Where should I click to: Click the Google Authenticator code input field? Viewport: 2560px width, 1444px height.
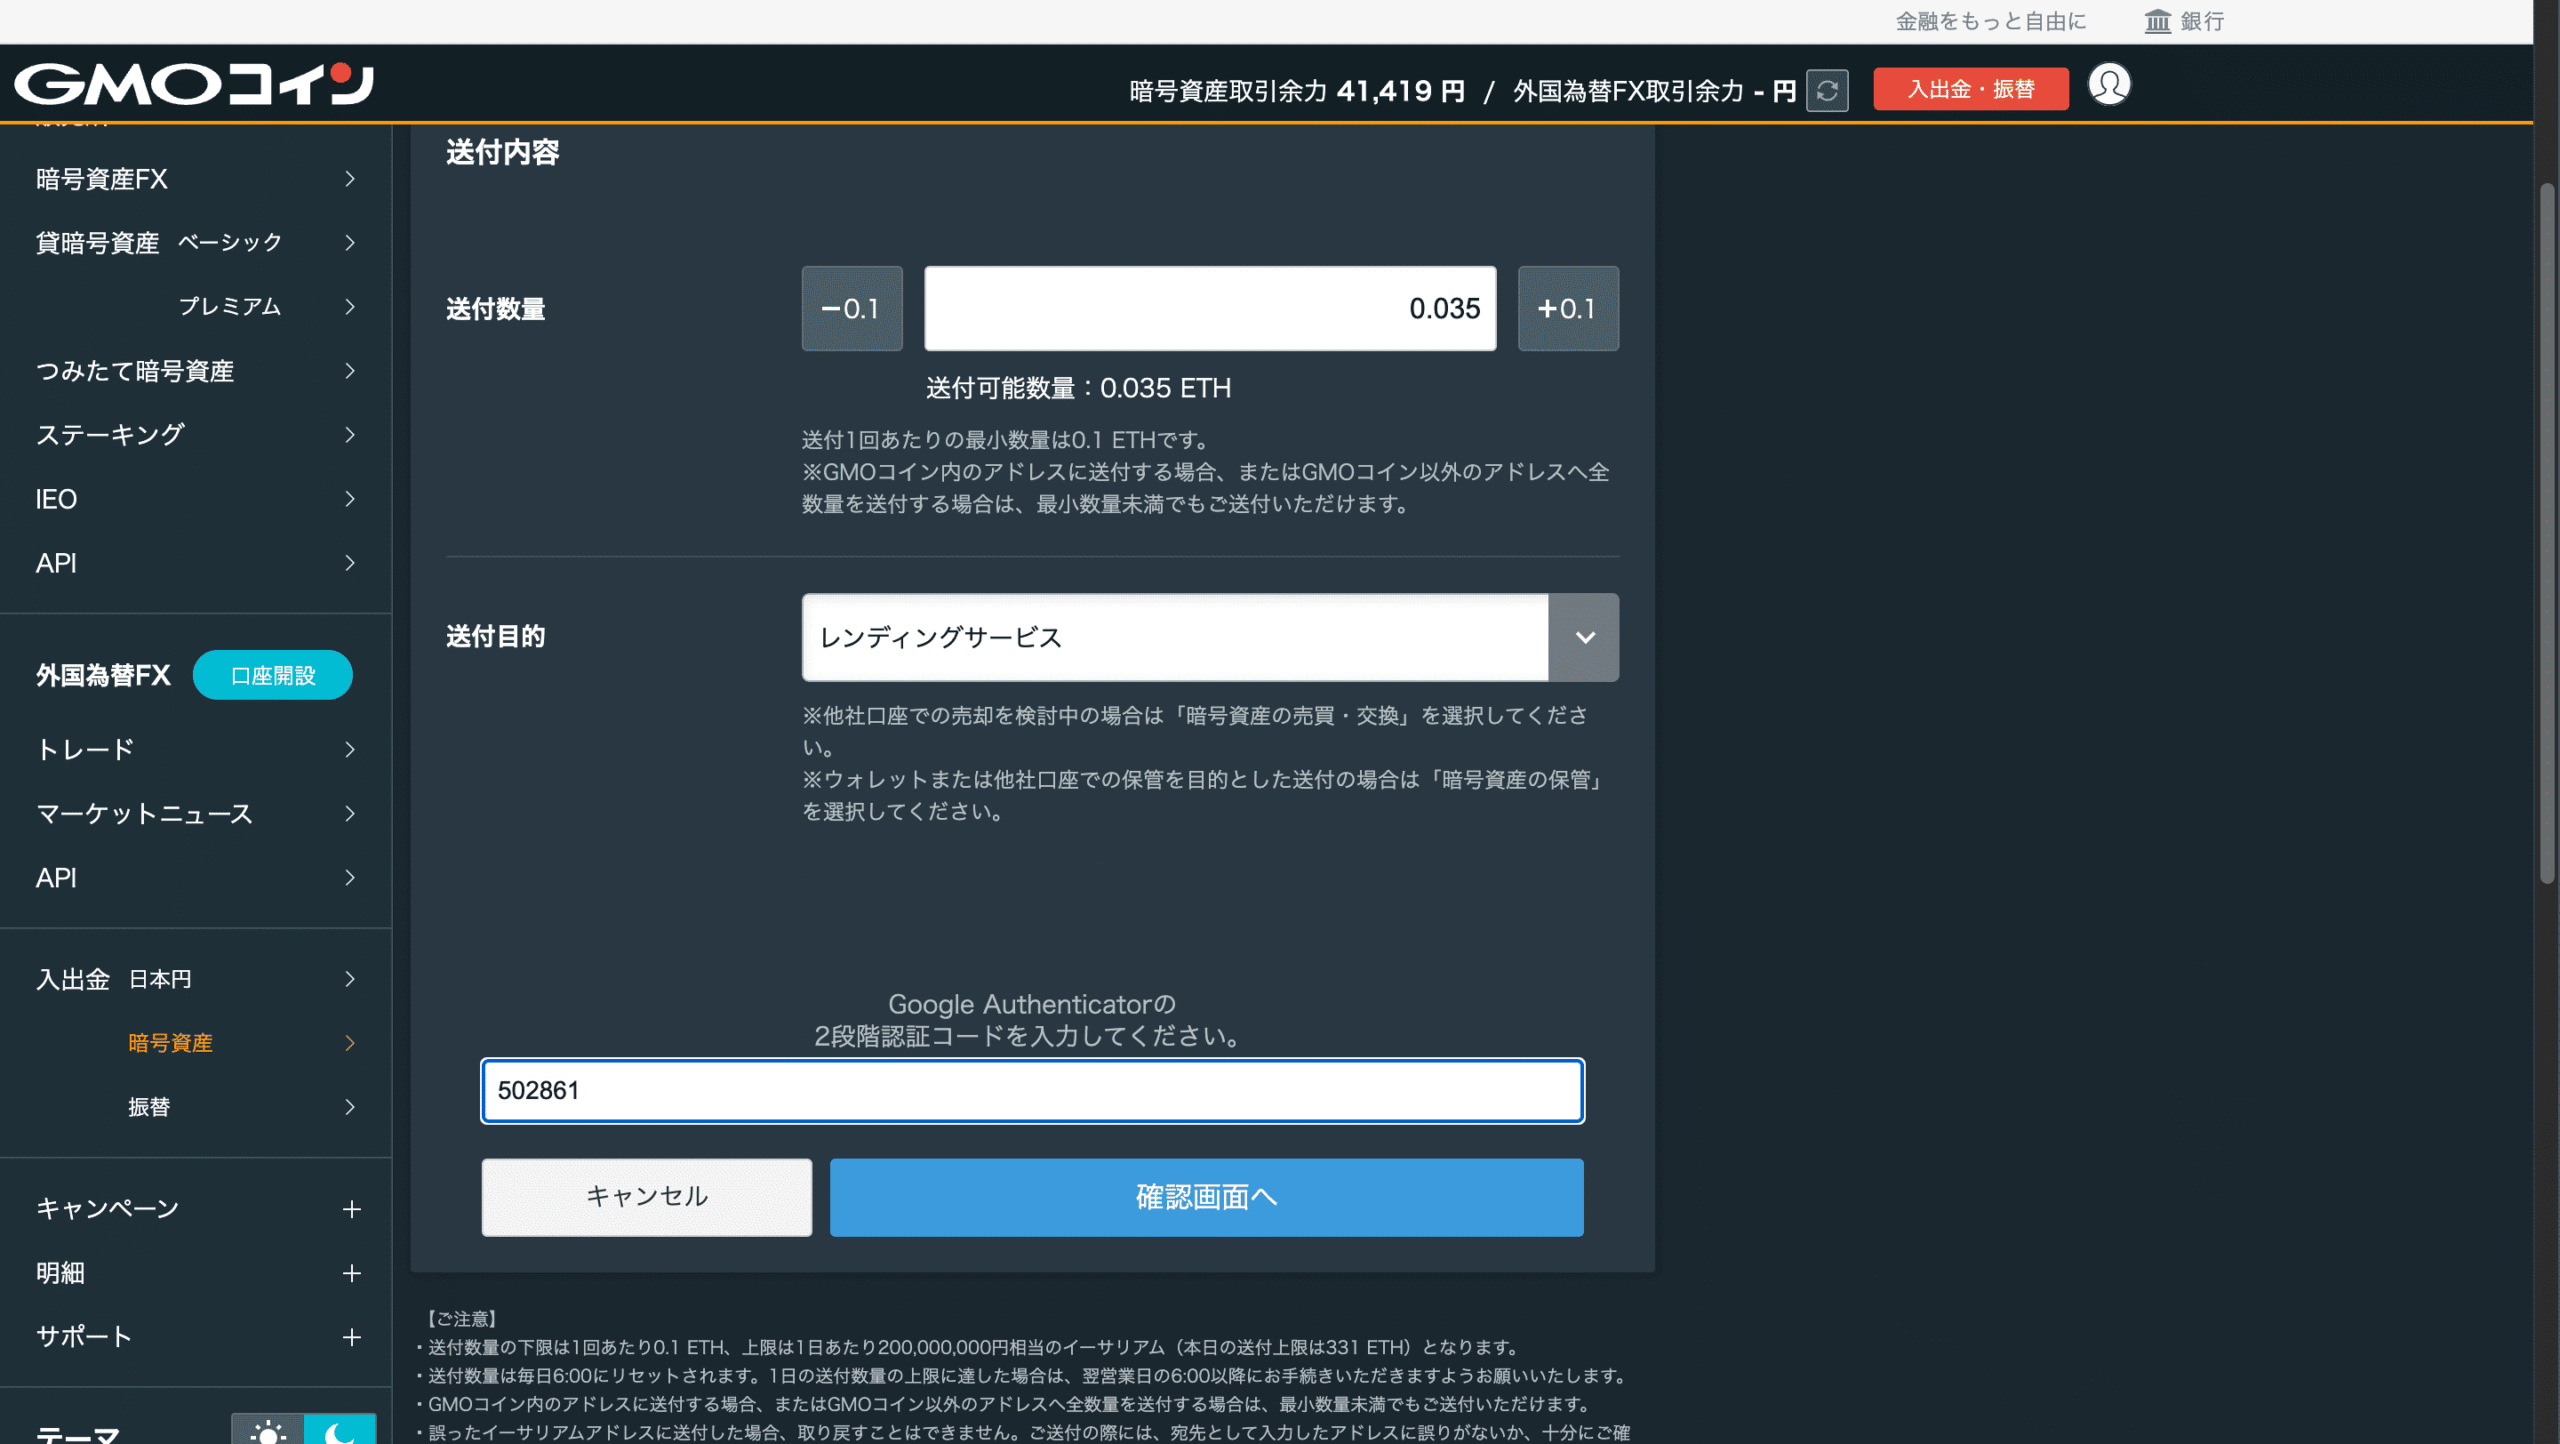coord(1032,1091)
